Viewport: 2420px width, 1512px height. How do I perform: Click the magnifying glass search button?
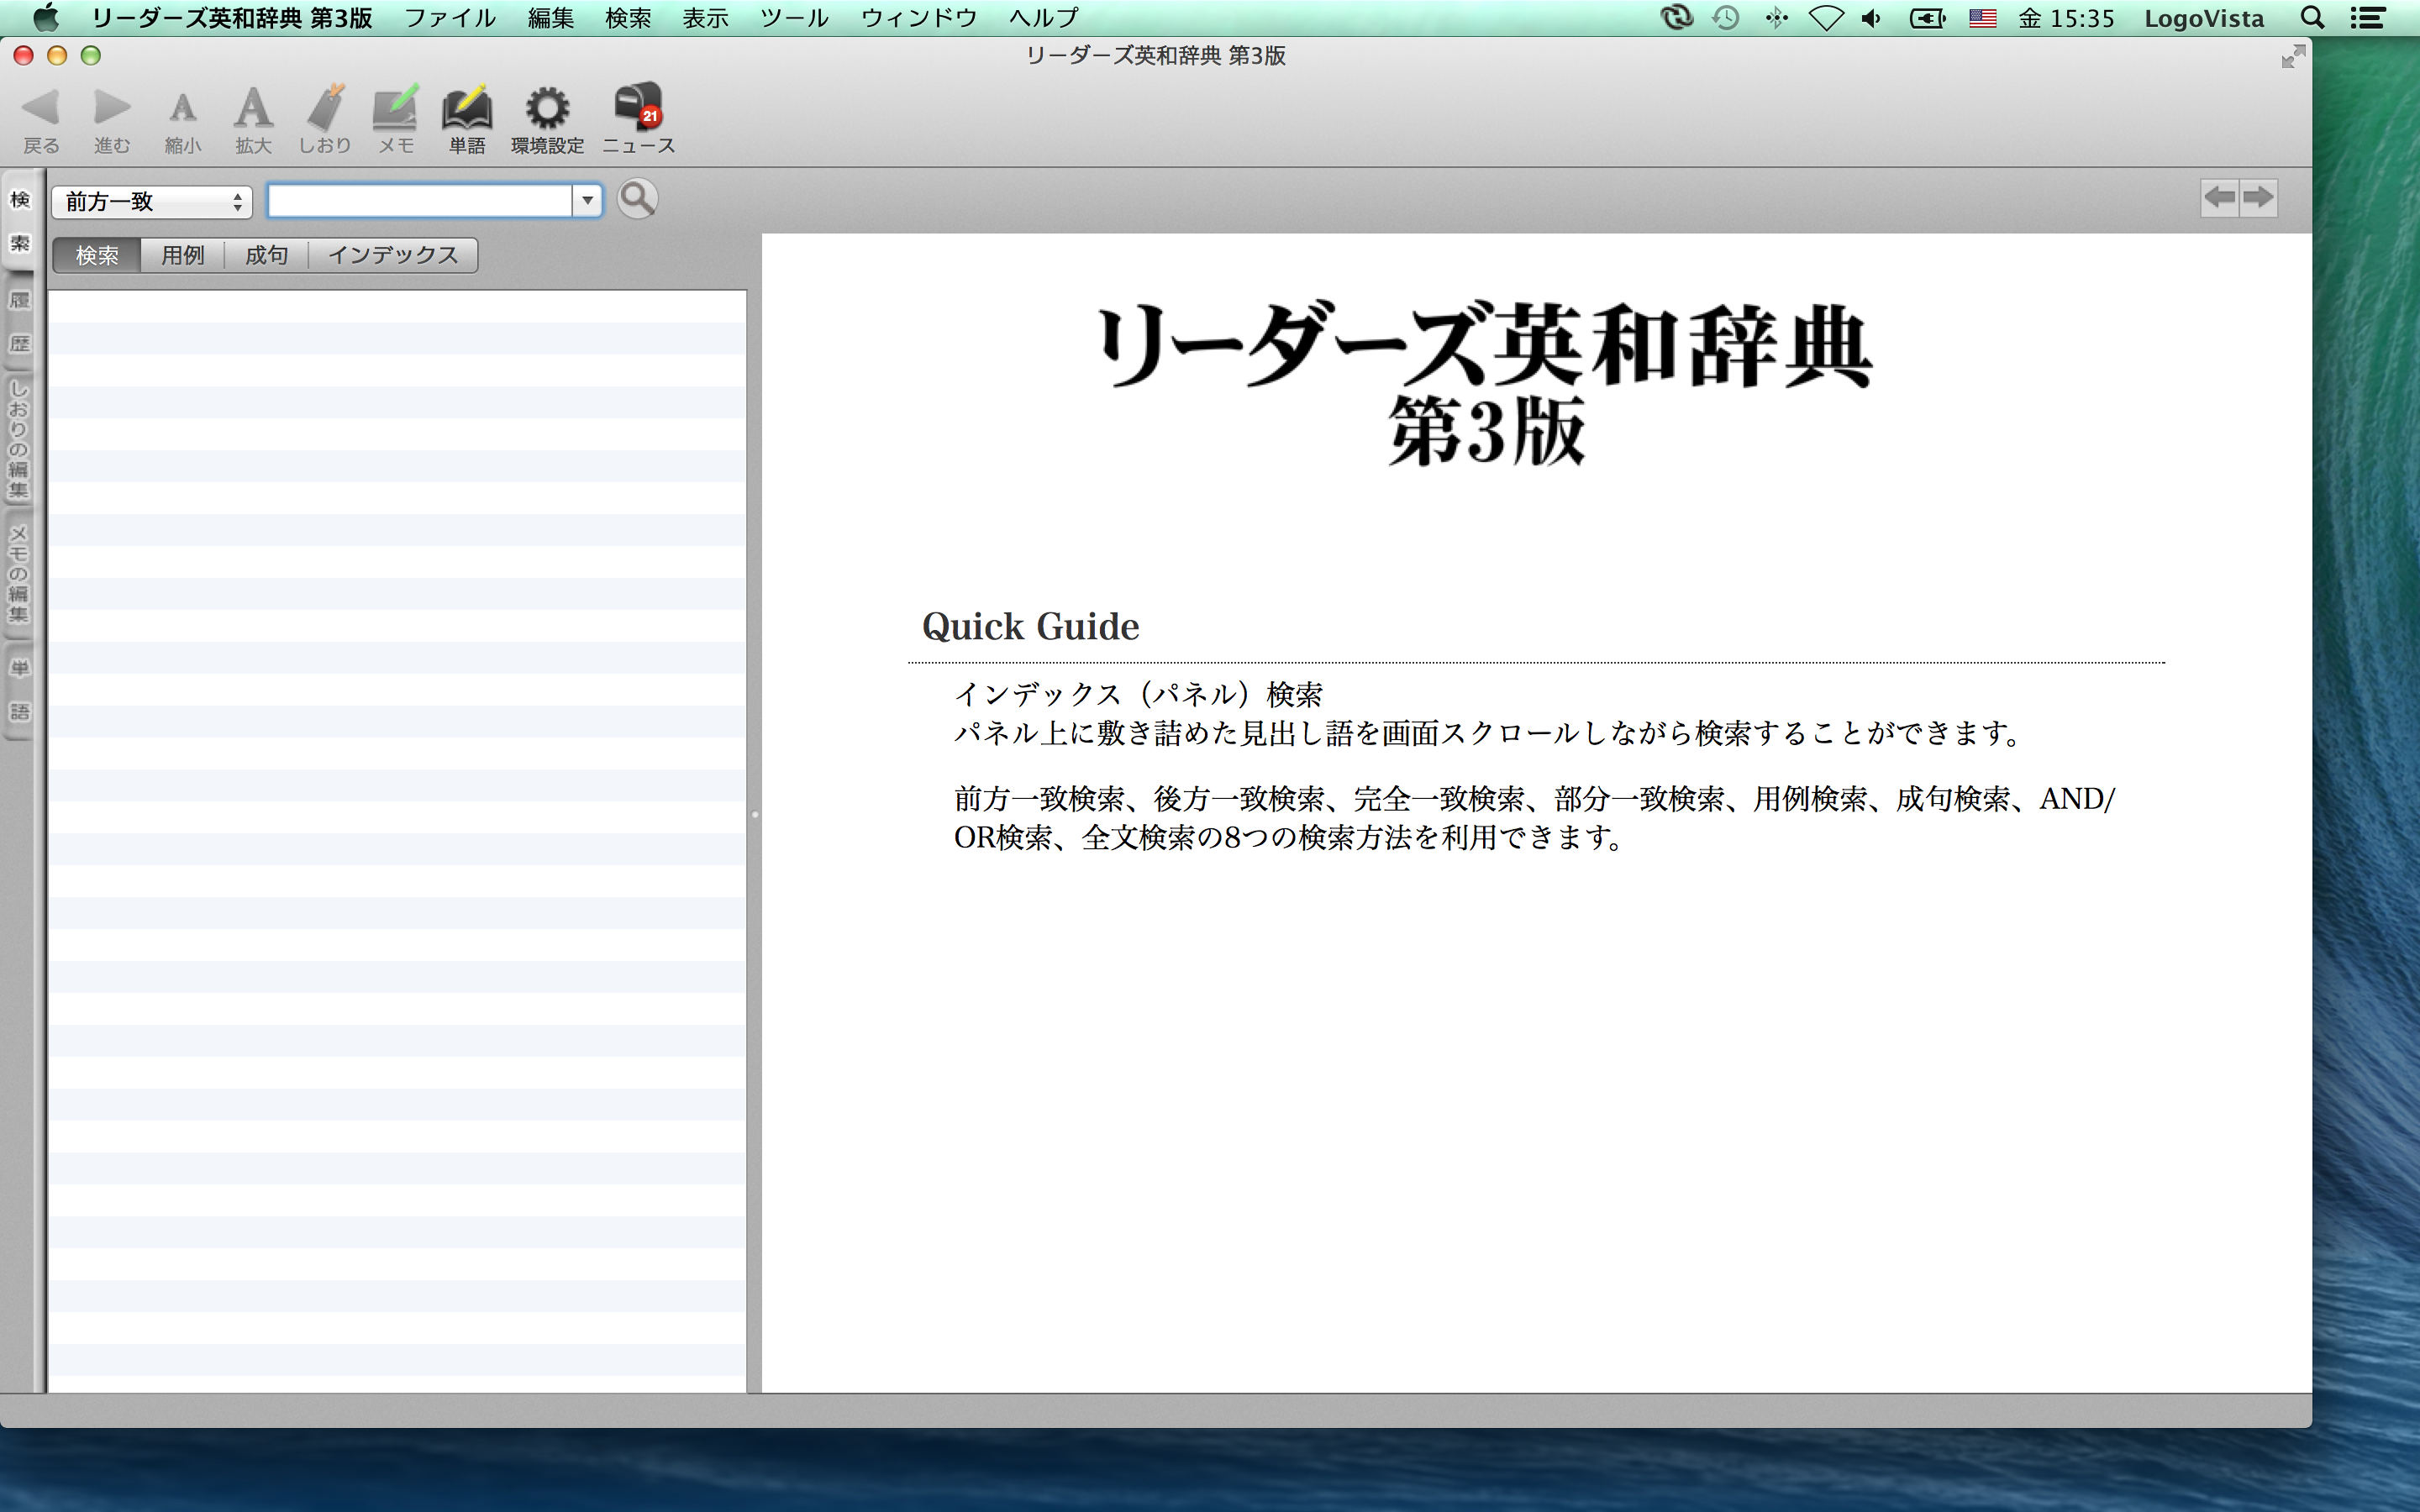pyautogui.click(x=636, y=199)
